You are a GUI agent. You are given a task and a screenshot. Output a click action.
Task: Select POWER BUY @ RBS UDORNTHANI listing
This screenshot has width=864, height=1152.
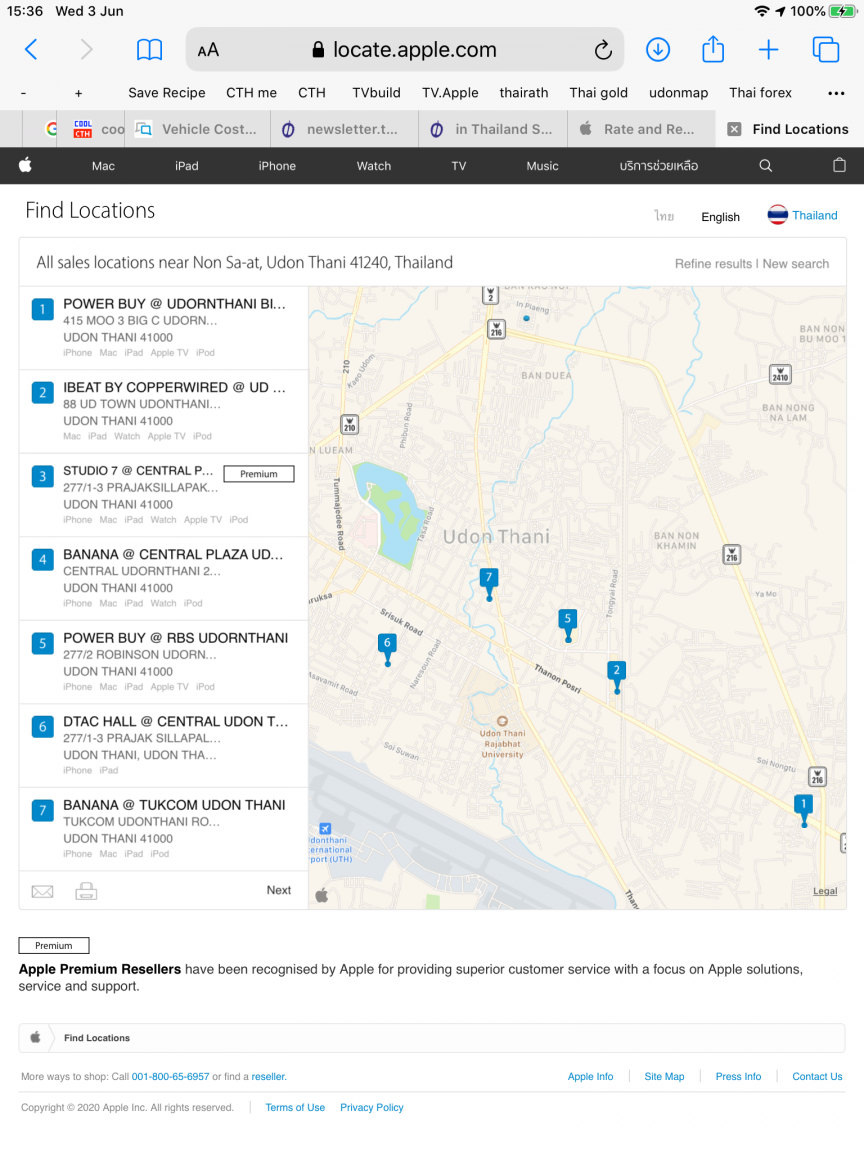(x=164, y=662)
